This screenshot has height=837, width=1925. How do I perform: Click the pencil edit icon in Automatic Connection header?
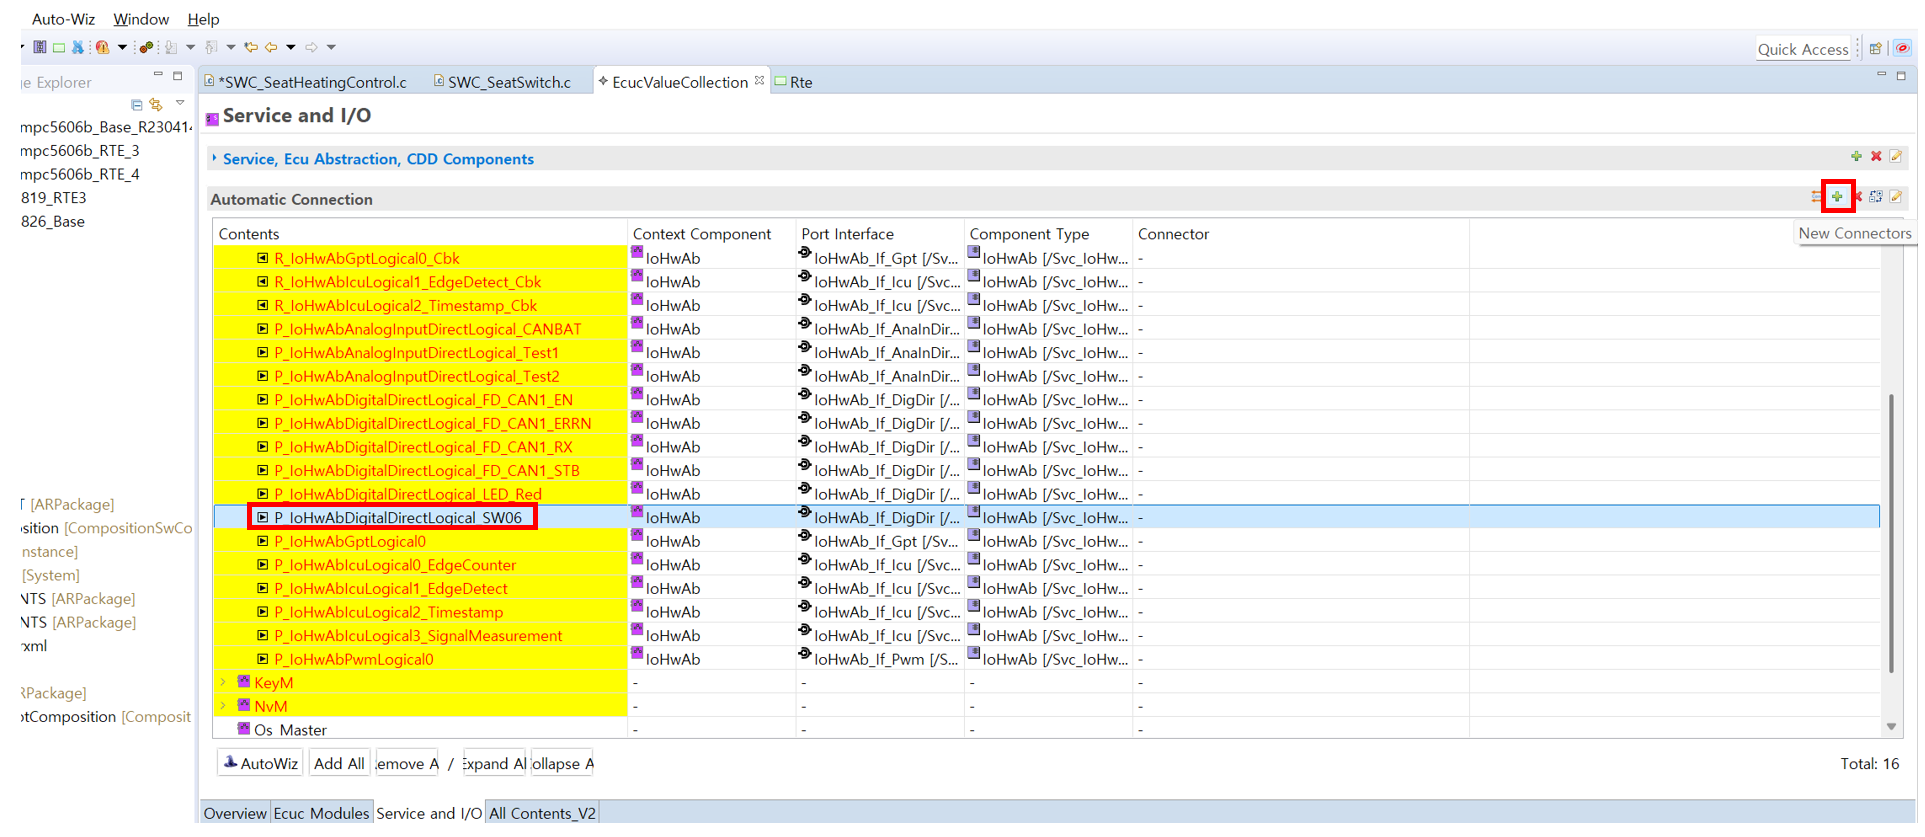[x=1896, y=197]
